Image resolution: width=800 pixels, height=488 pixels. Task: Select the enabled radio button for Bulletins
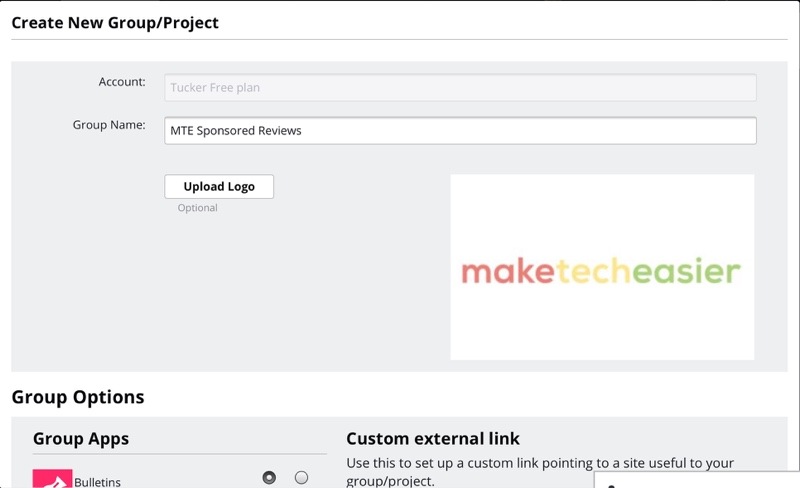(x=269, y=478)
